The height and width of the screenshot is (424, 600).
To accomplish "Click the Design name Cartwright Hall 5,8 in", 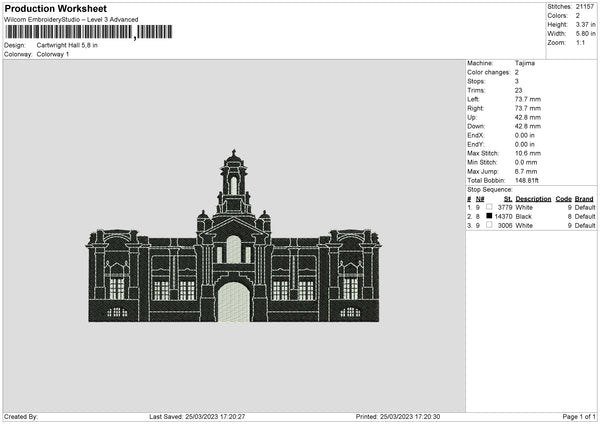I will click(x=67, y=45).
